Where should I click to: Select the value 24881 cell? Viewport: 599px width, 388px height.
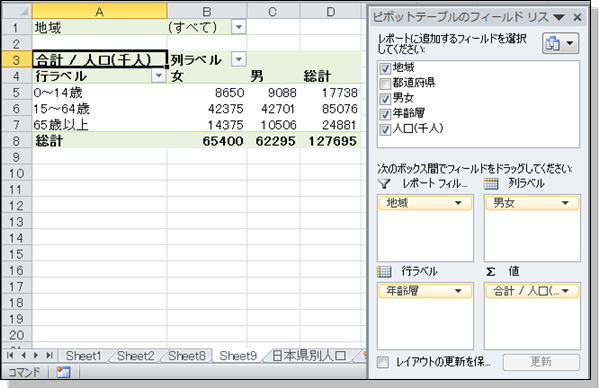(331, 125)
